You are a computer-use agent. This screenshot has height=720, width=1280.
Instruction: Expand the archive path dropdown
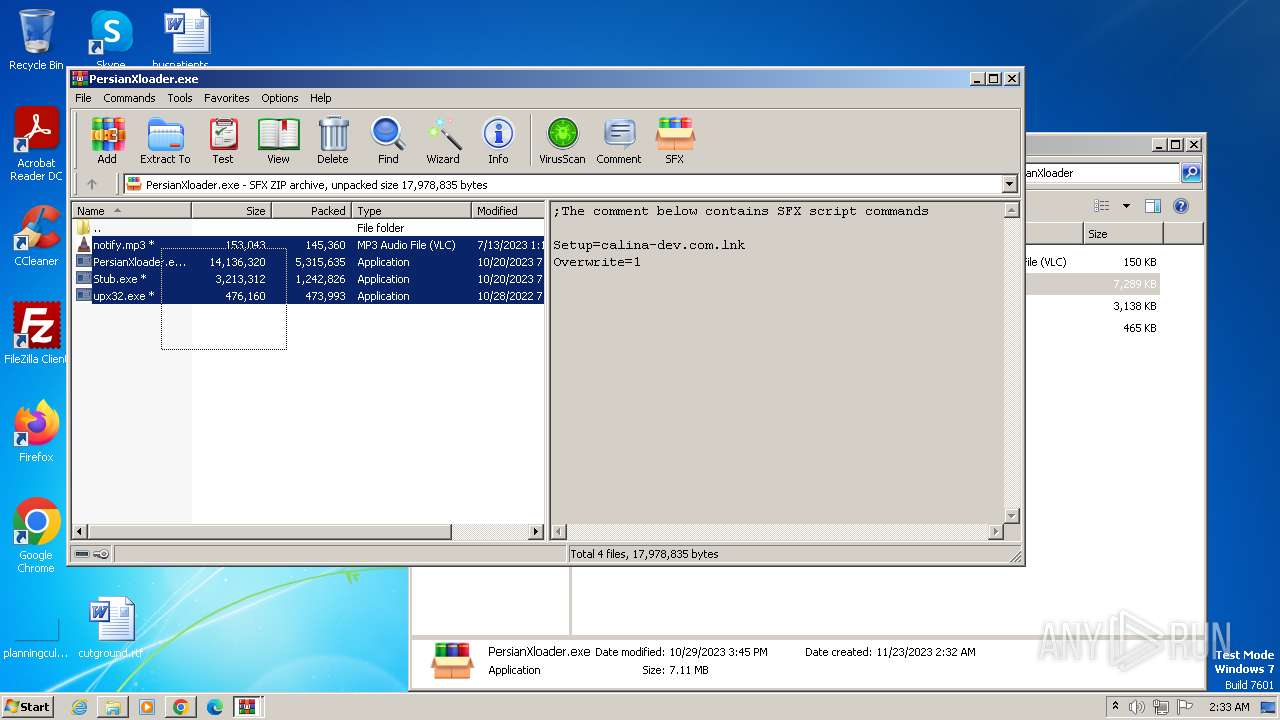click(x=1009, y=184)
